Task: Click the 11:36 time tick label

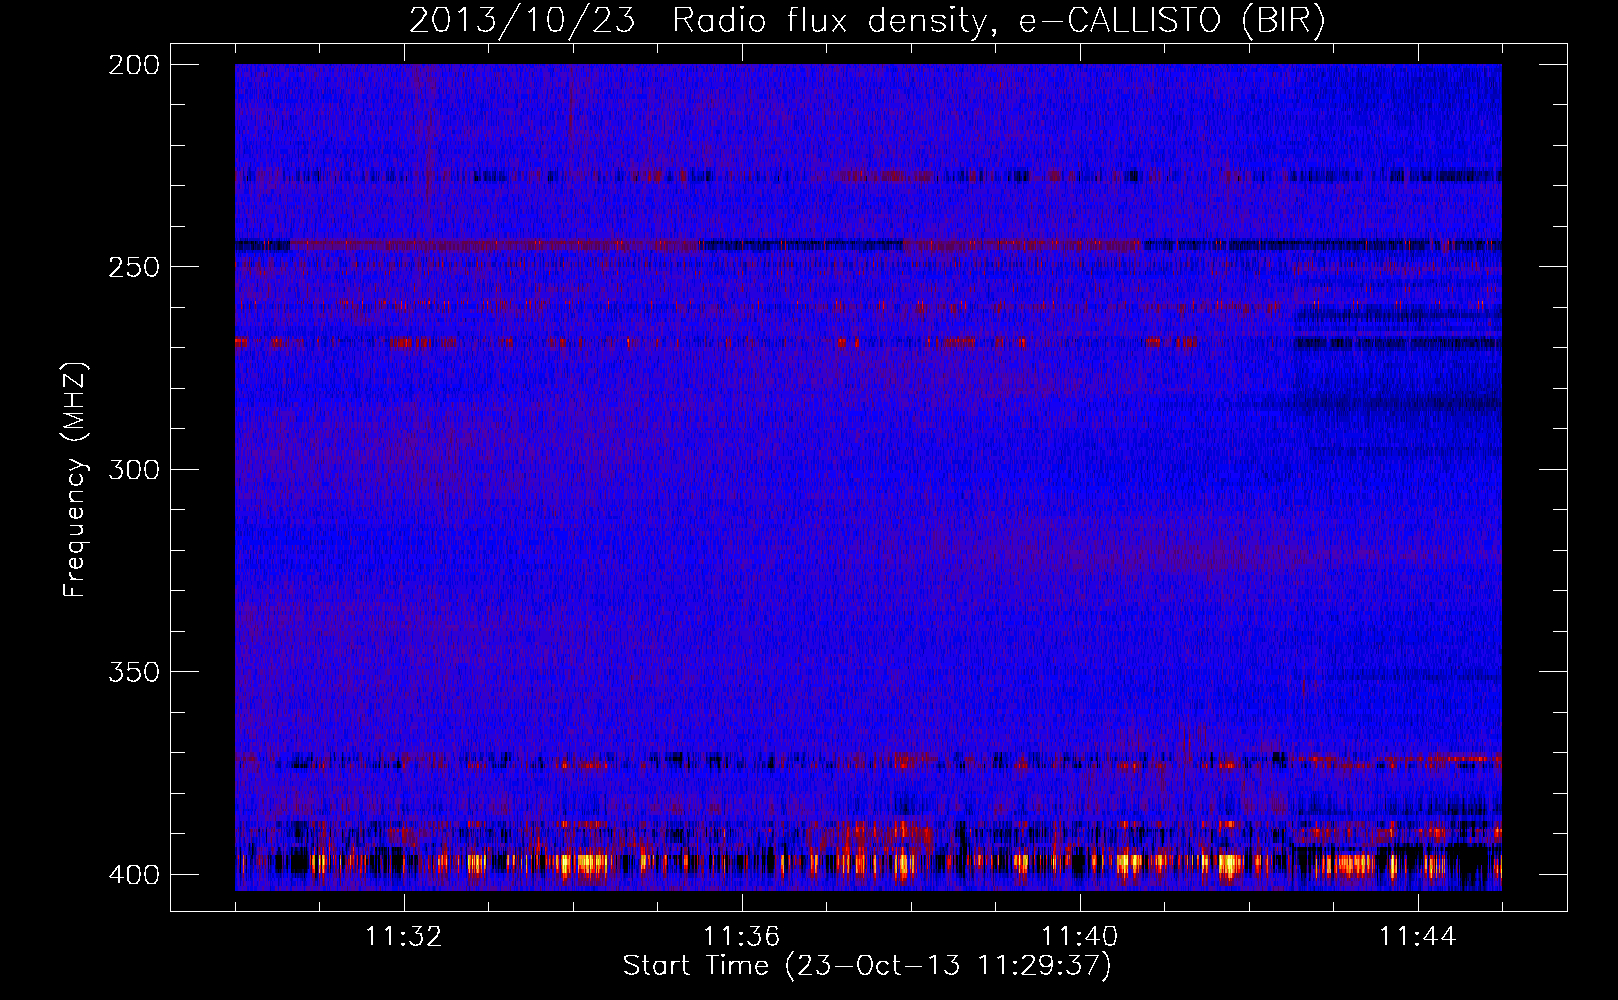Action: (x=741, y=937)
